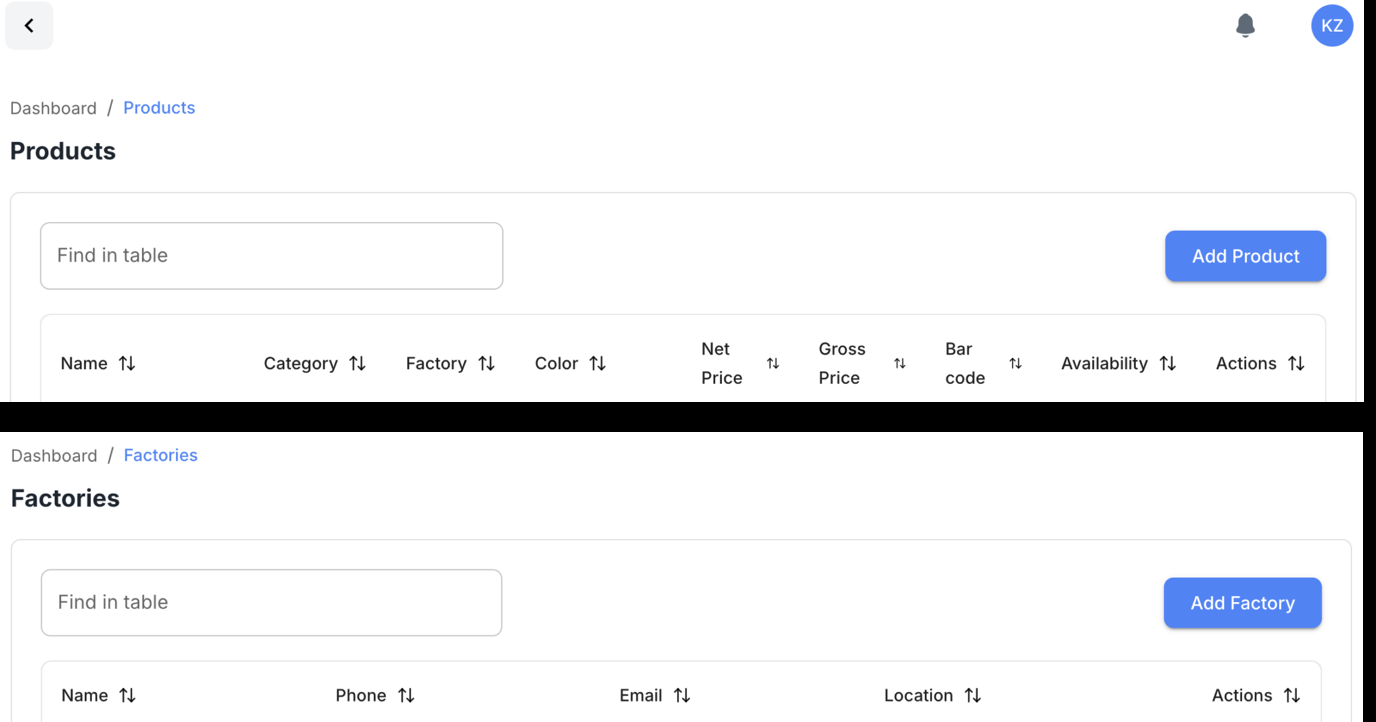Focus the Factories Find in table field
The image size is (1376, 722).
click(x=271, y=603)
